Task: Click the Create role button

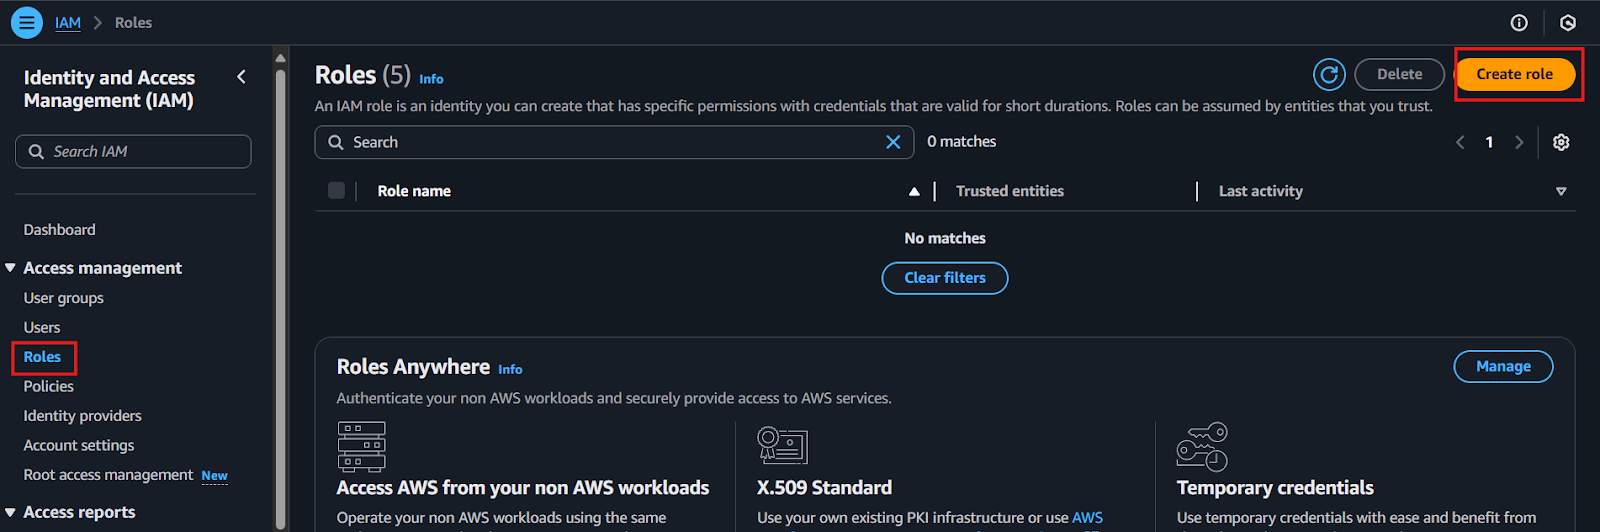Action: click(1515, 74)
